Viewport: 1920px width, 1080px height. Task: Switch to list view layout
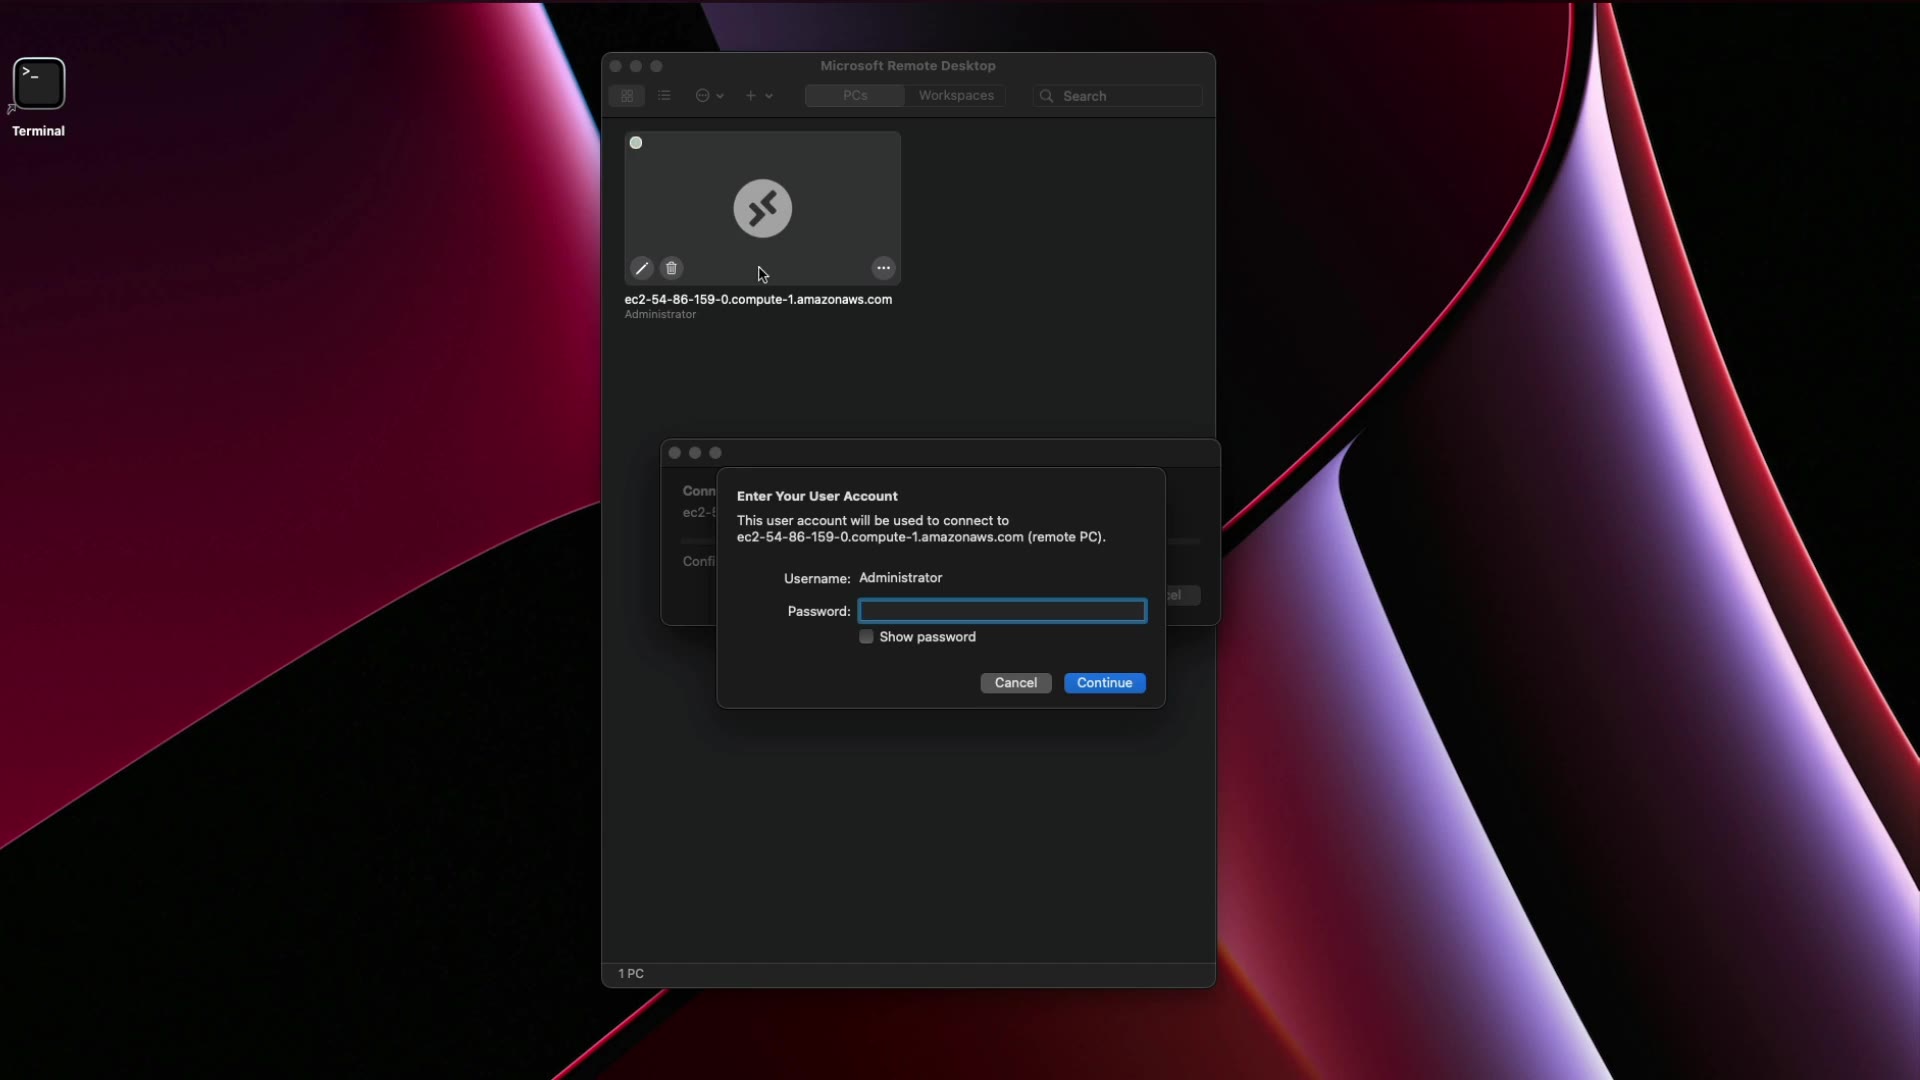664,96
